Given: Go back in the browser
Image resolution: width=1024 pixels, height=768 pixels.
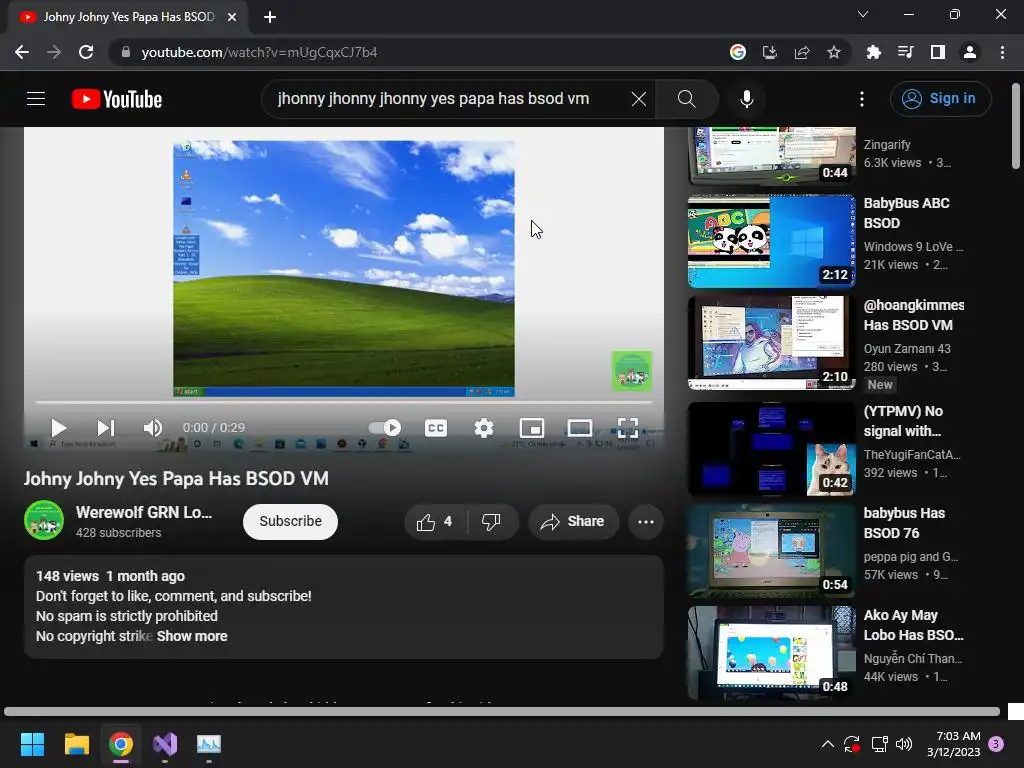Looking at the screenshot, I should pos(22,52).
